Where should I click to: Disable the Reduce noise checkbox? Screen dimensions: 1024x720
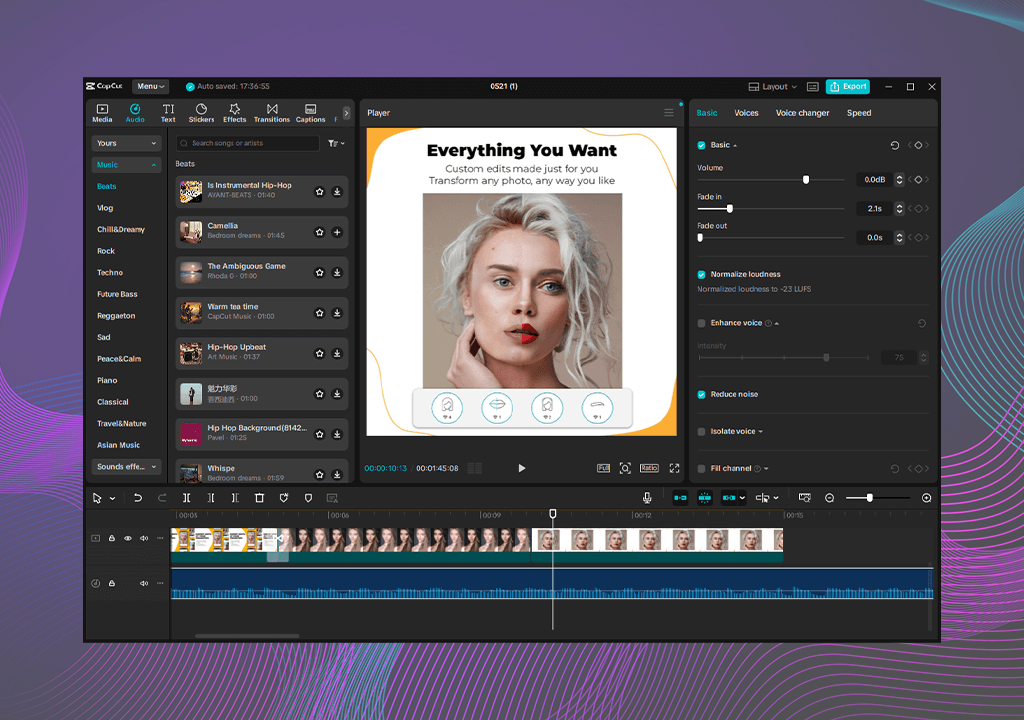(701, 395)
